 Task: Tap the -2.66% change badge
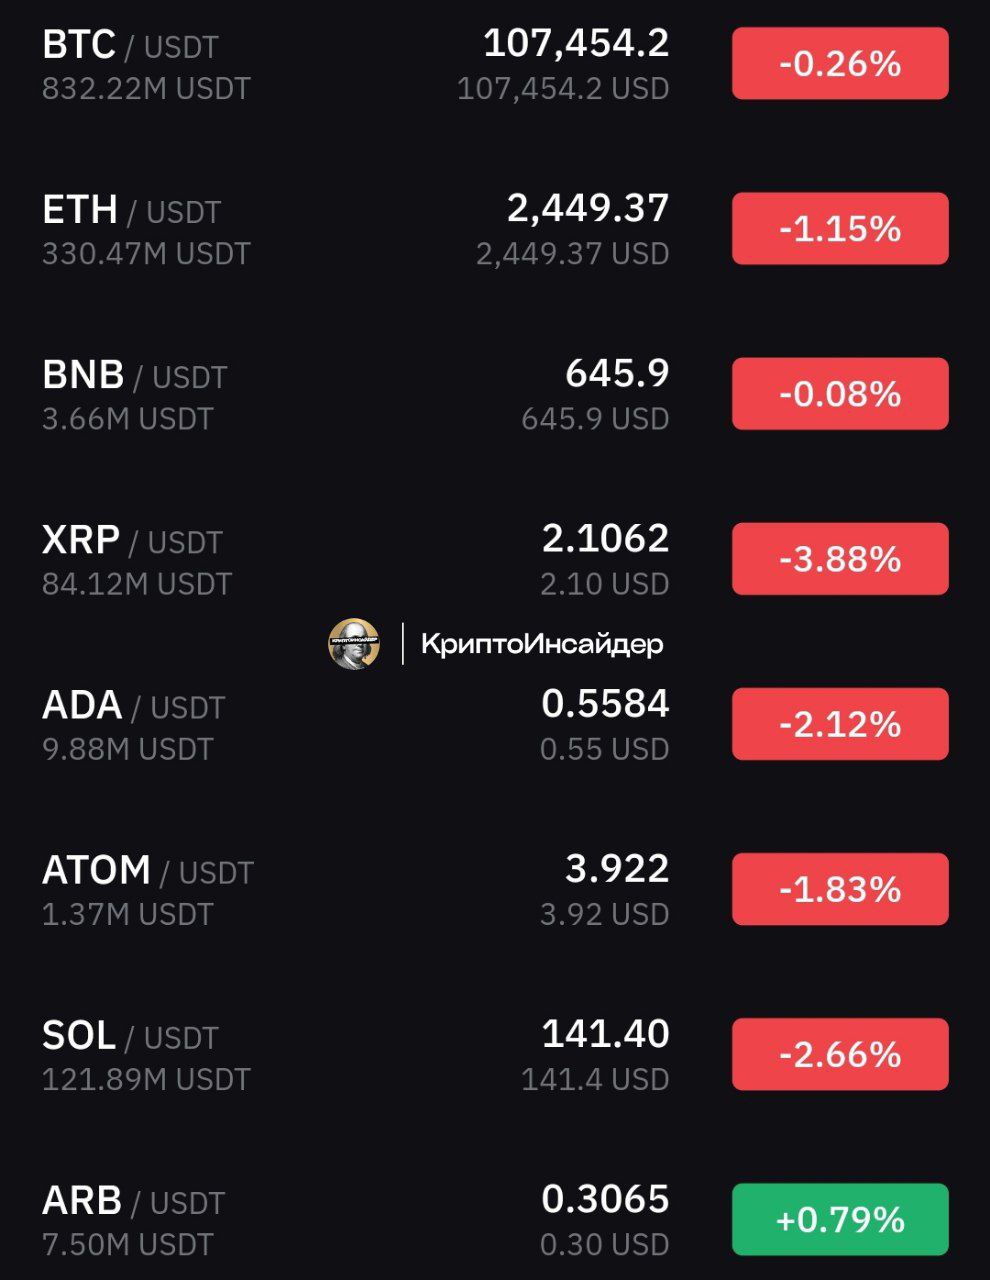840,1054
